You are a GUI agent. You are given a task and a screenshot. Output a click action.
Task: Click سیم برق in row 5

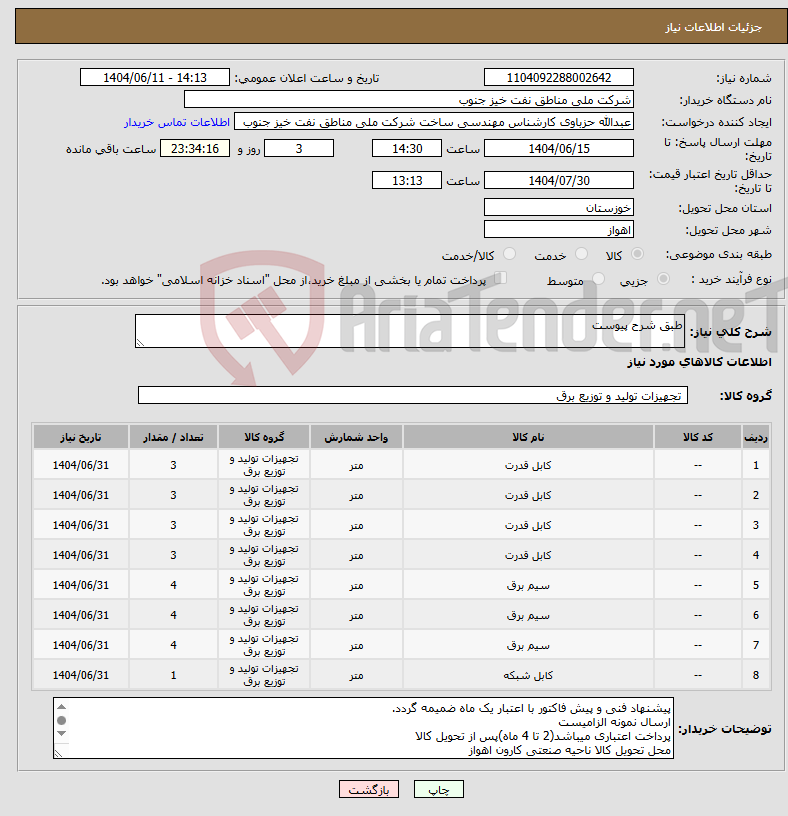coord(528,585)
